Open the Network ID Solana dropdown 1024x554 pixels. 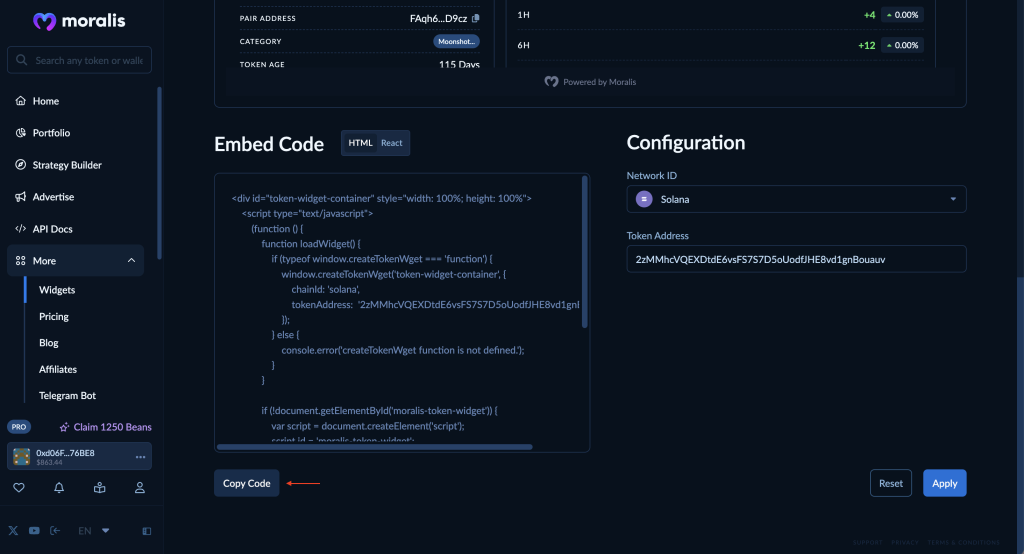[796, 199]
